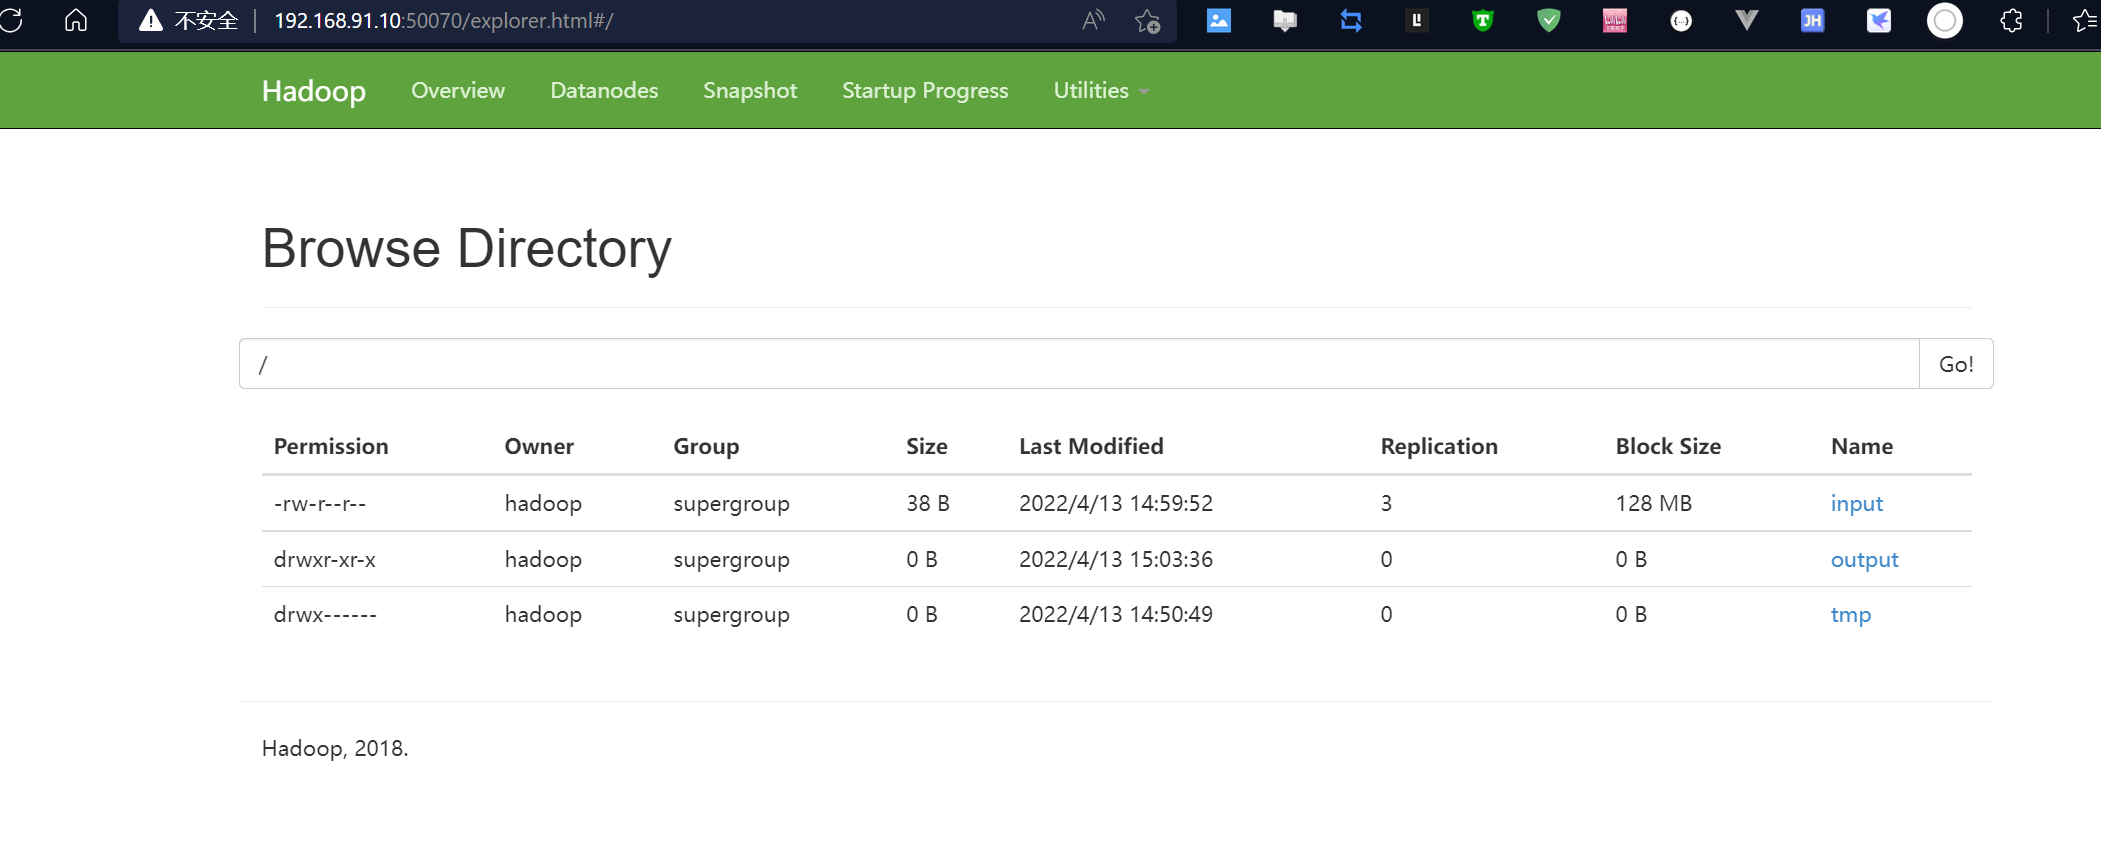This screenshot has width=2101, height=853.
Task: Open the Snapshot page
Action: point(749,90)
